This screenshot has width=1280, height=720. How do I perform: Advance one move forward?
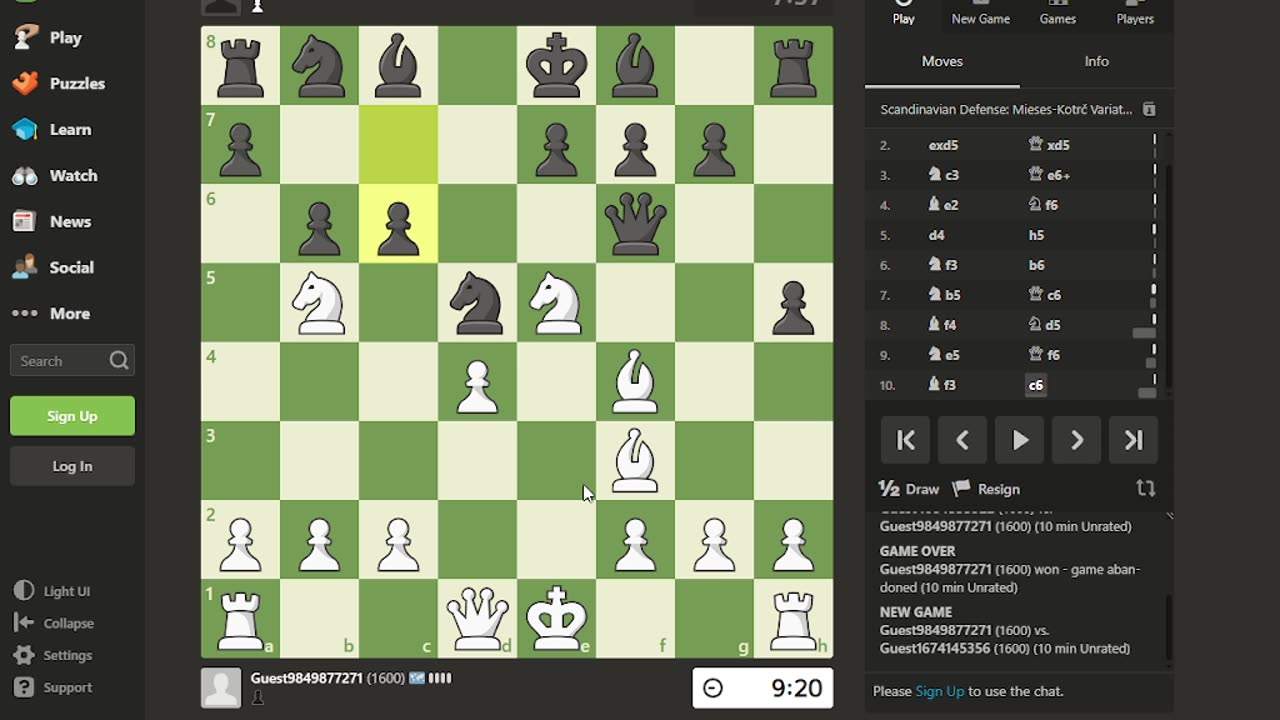[x=1077, y=440]
